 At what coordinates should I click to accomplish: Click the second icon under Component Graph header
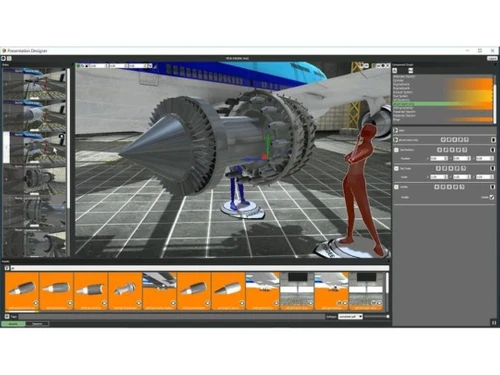coord(410,70)
